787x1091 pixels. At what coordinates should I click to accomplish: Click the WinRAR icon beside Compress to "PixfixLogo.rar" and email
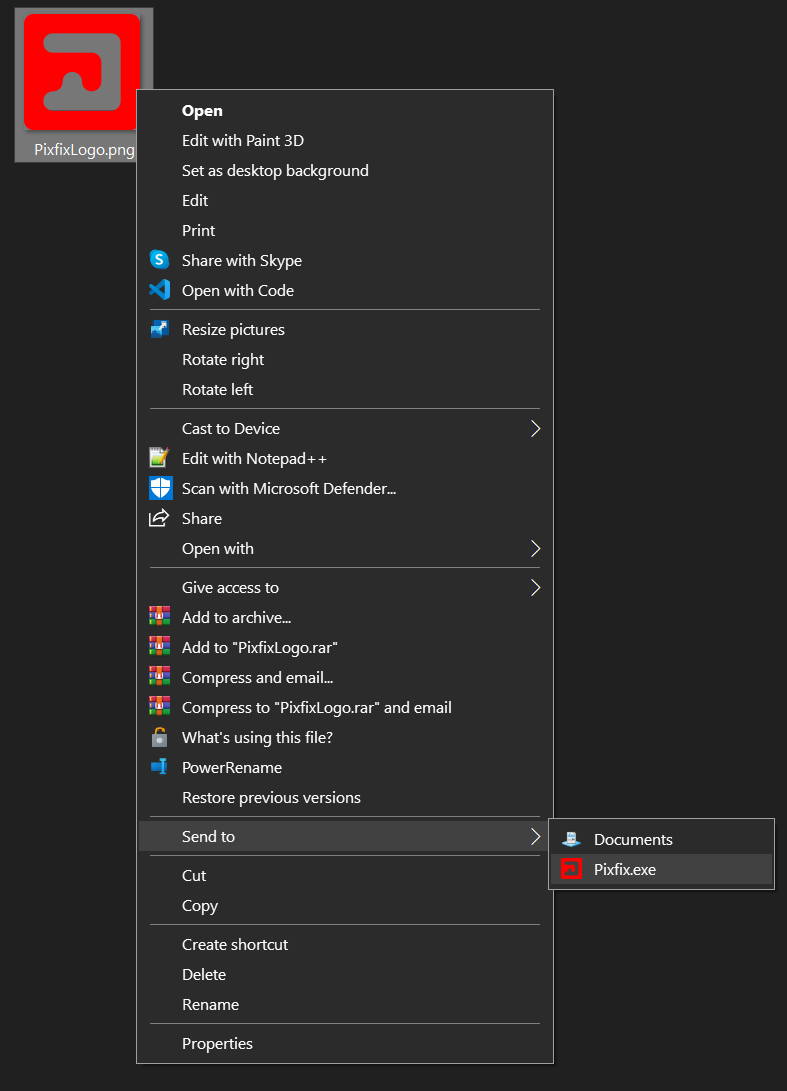[159, 707]
